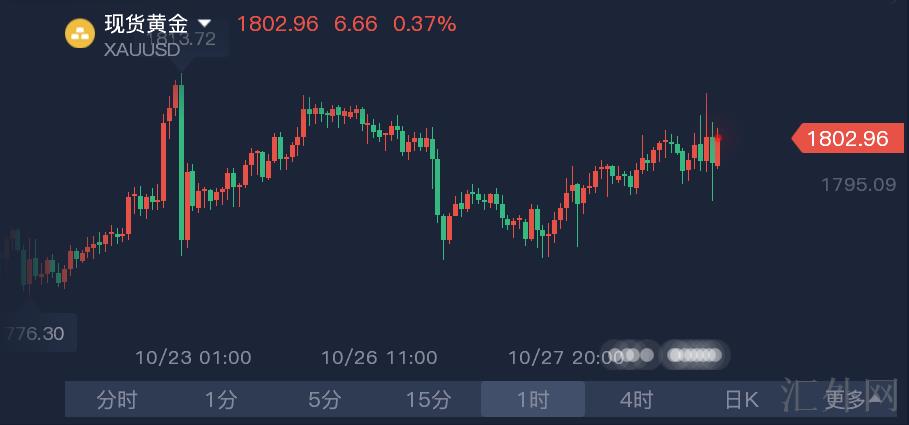Click the 1795.09 price axis label
This screenshot has height=425, width=909.
[x=855, y=185]
